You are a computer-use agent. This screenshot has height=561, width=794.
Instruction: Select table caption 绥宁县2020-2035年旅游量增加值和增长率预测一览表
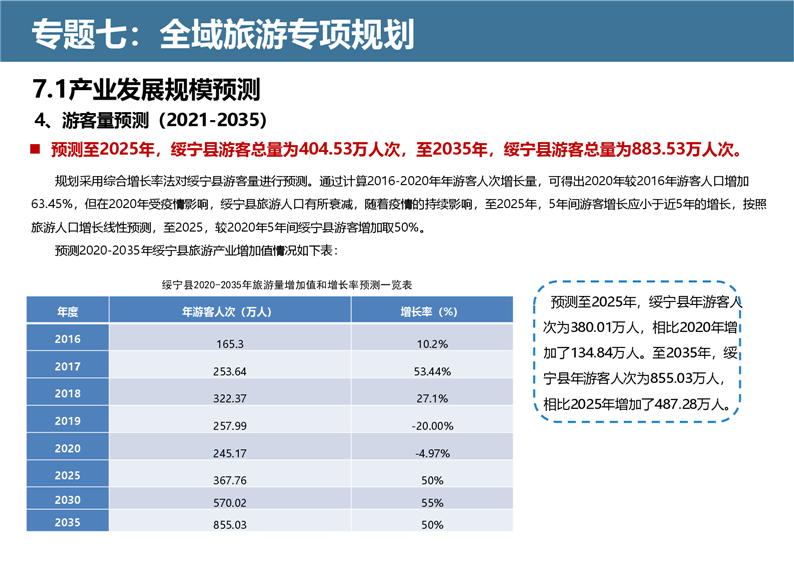tap(287, 285)
